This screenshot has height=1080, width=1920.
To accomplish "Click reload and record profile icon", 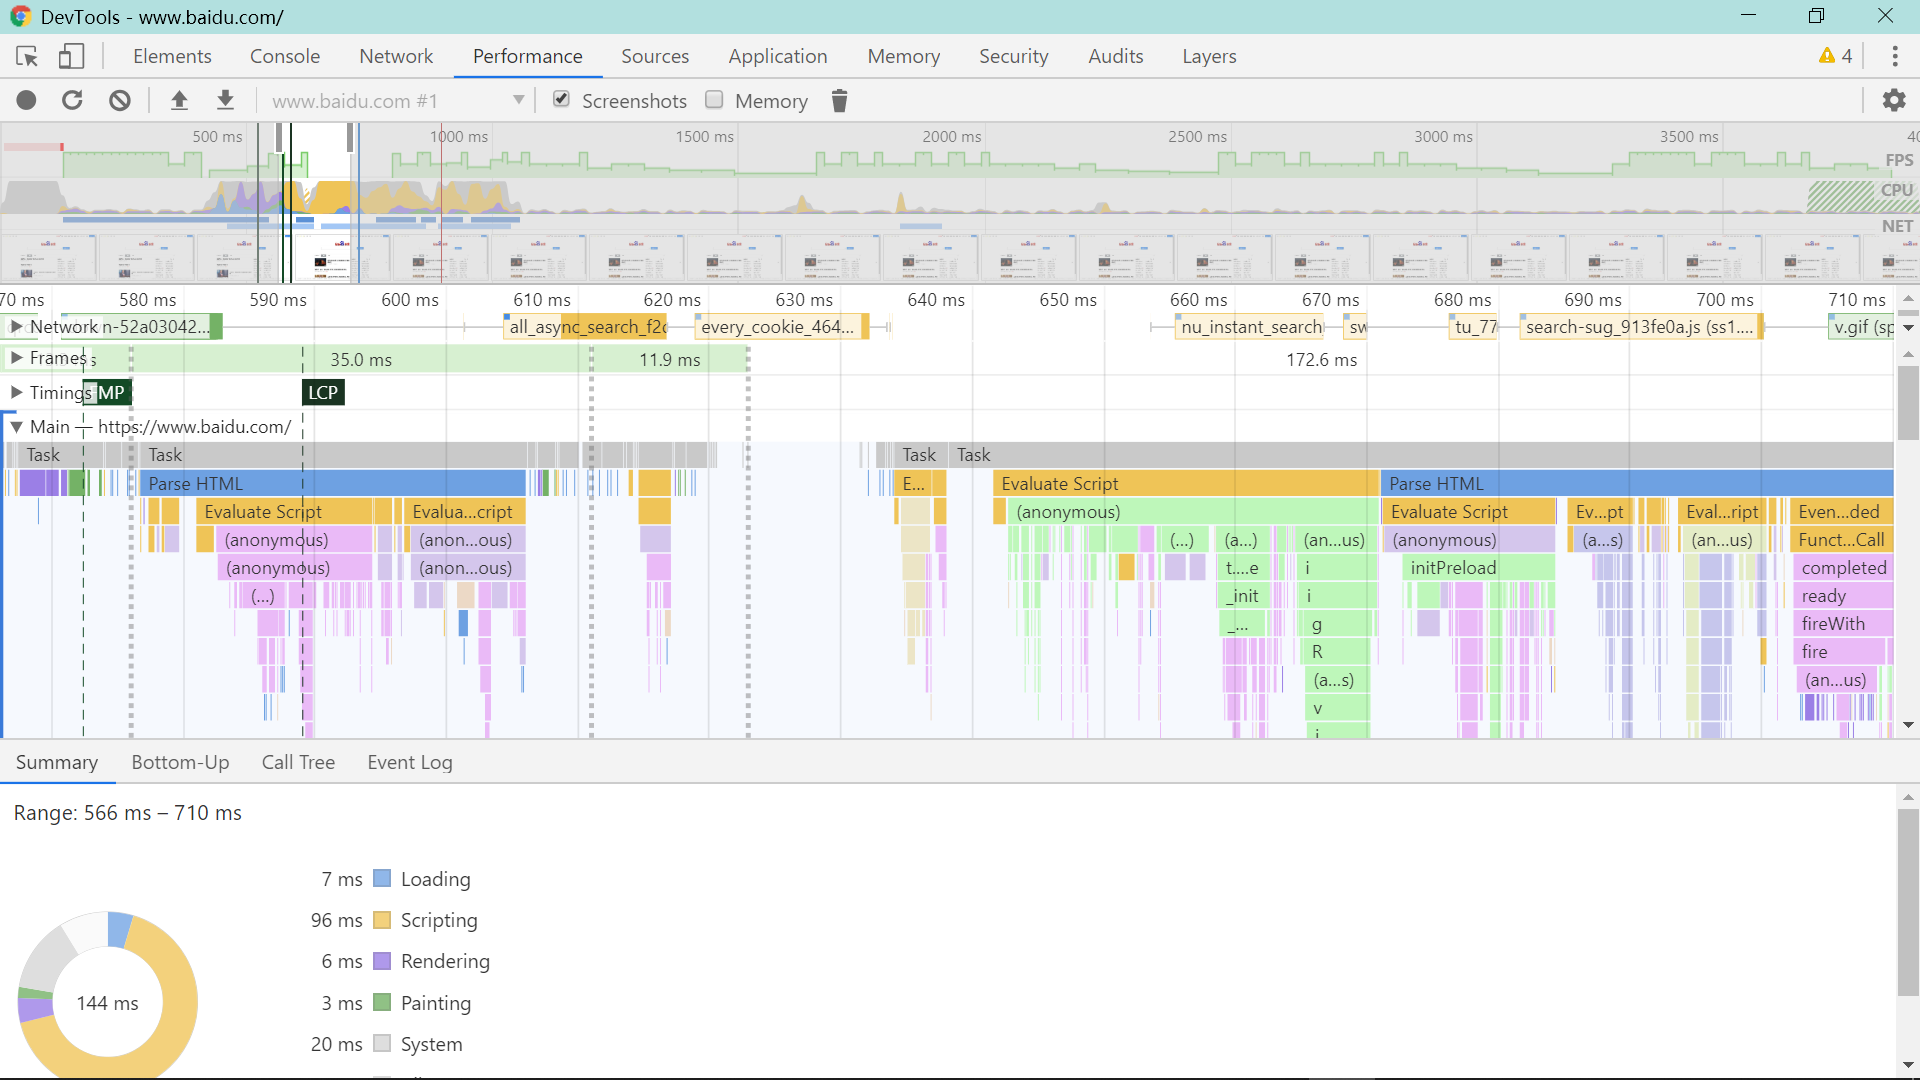I will point(72,101).
